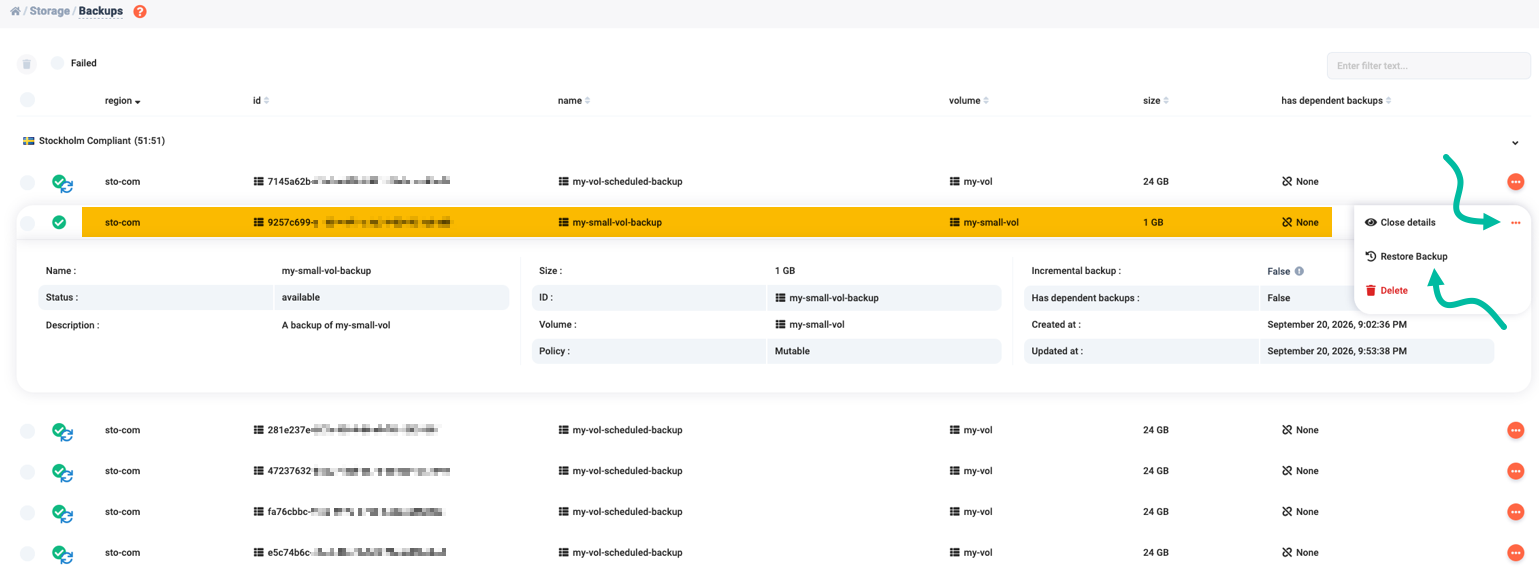The image size is (1539, 570).
Task: Click my-vol-scheduled-backup name in row fa76cbbc
Action: [x=620, y=512]
